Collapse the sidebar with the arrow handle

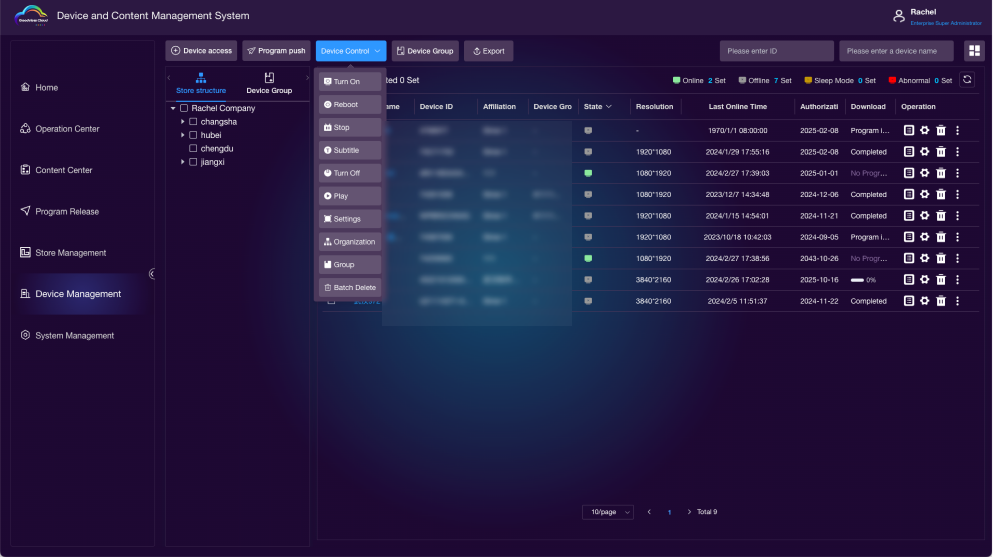tap(152, 273)
